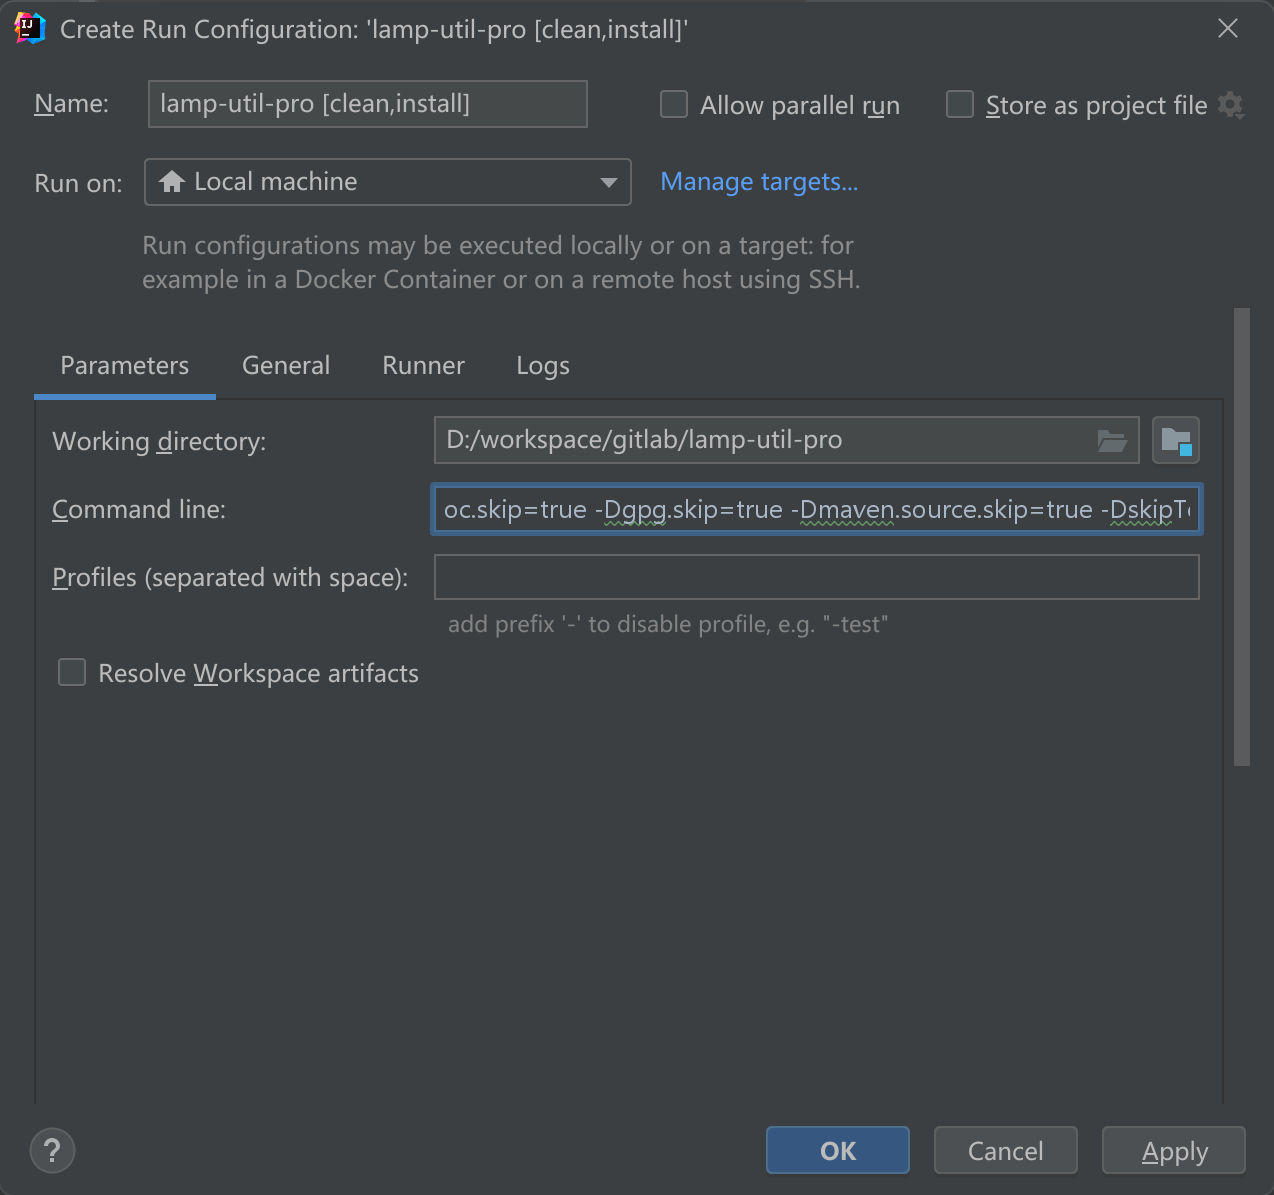This screenshot has width=1274, height=1195.
Task: Click the house icon in Run on field
Action: click(172, 182)
